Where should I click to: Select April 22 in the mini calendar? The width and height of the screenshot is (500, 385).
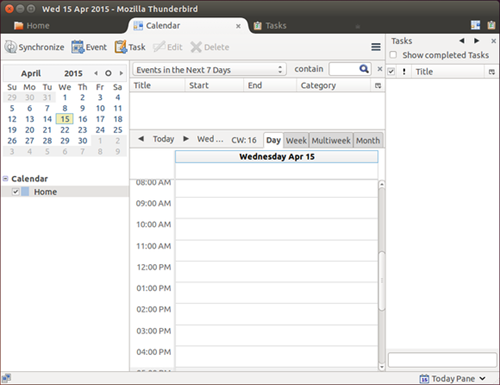(x=65, y=130)
